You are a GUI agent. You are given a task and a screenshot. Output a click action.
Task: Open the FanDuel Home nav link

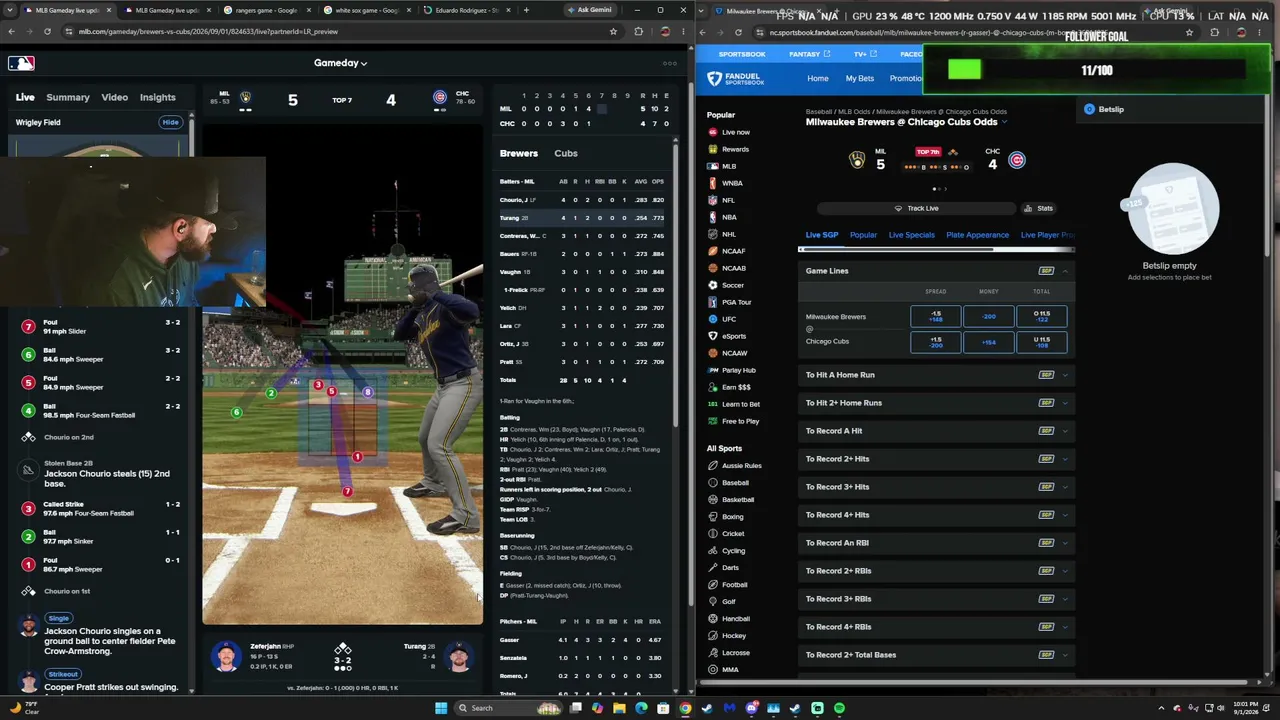click(x=818, y=78)
